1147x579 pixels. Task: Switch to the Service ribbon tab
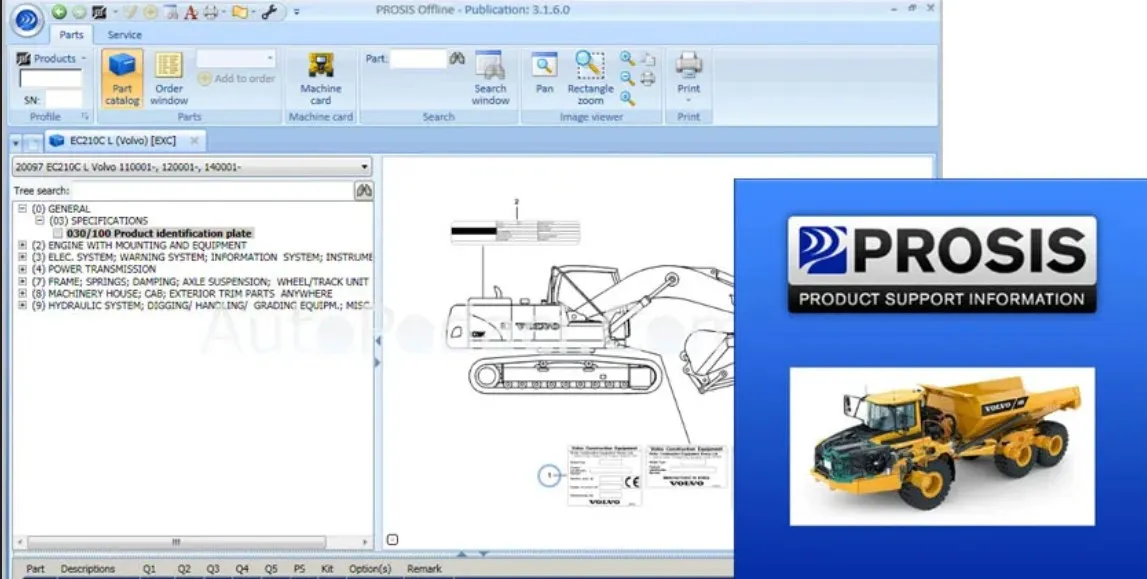pos(124,34)
